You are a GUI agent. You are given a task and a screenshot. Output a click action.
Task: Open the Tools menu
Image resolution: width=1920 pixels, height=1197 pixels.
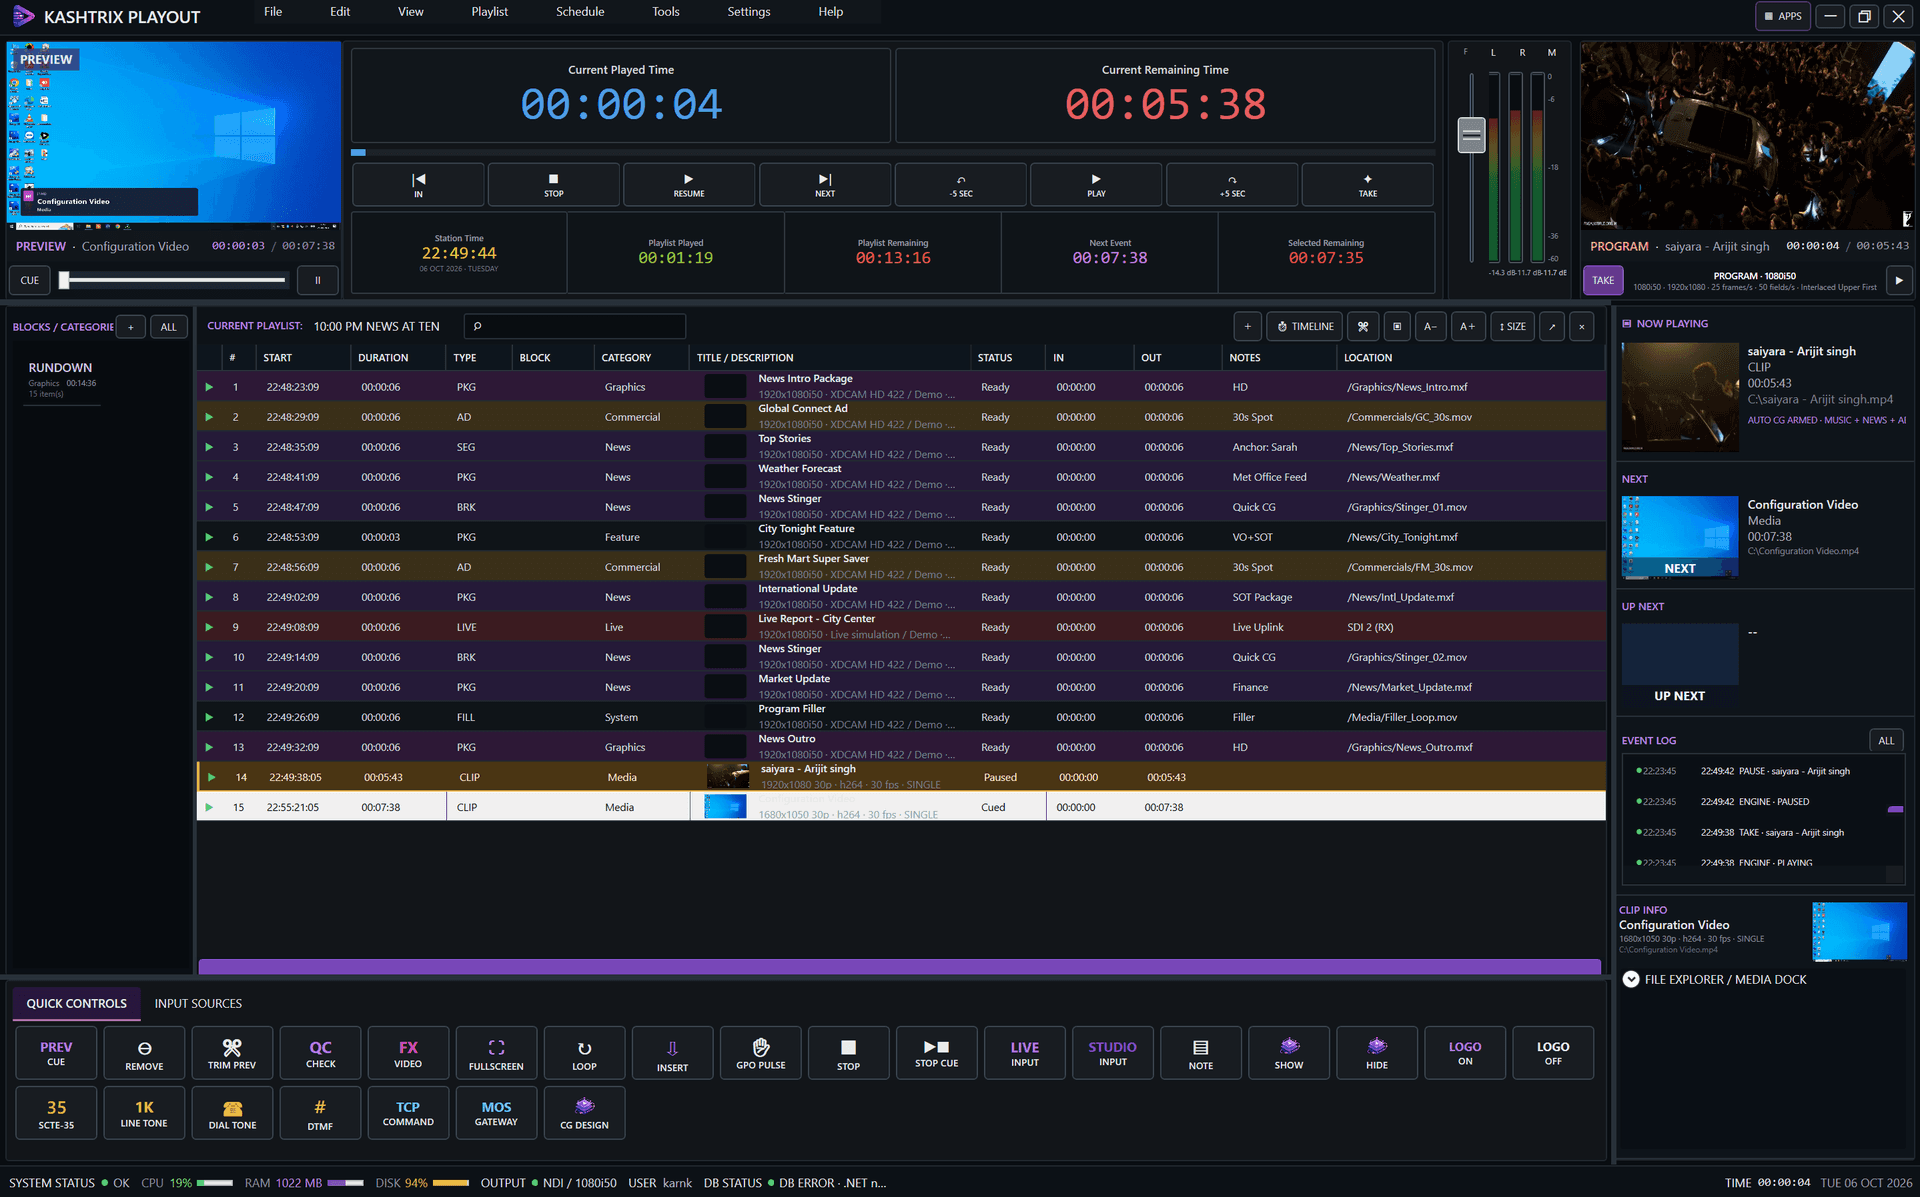tap(665, 12)
